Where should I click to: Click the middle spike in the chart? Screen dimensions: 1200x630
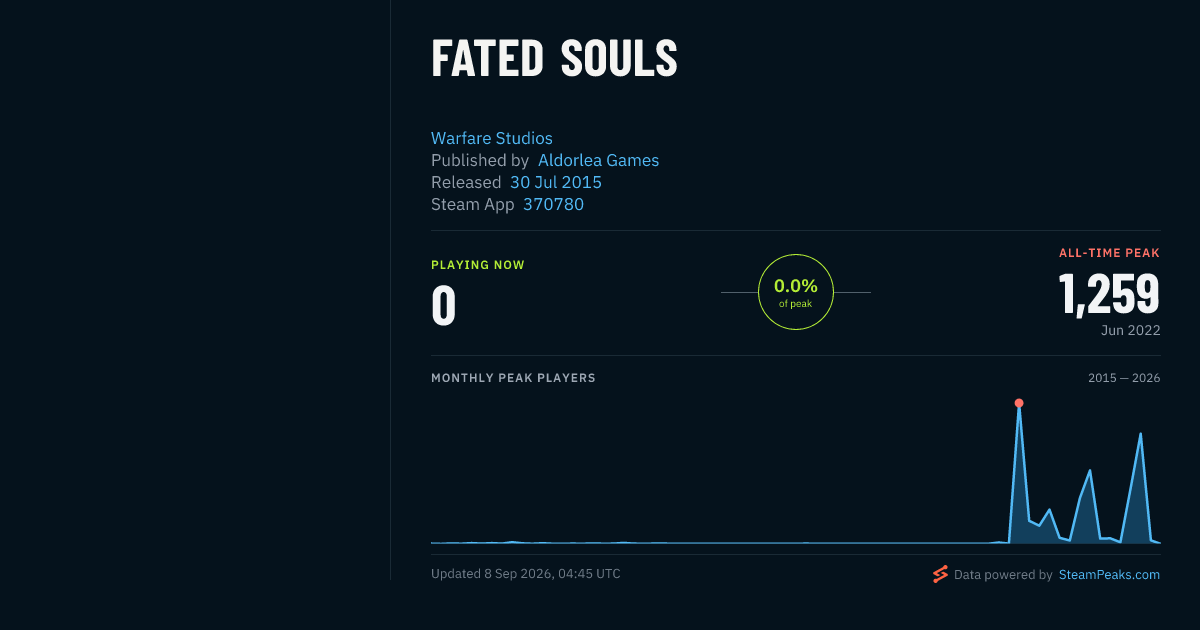pos(1089,470)
